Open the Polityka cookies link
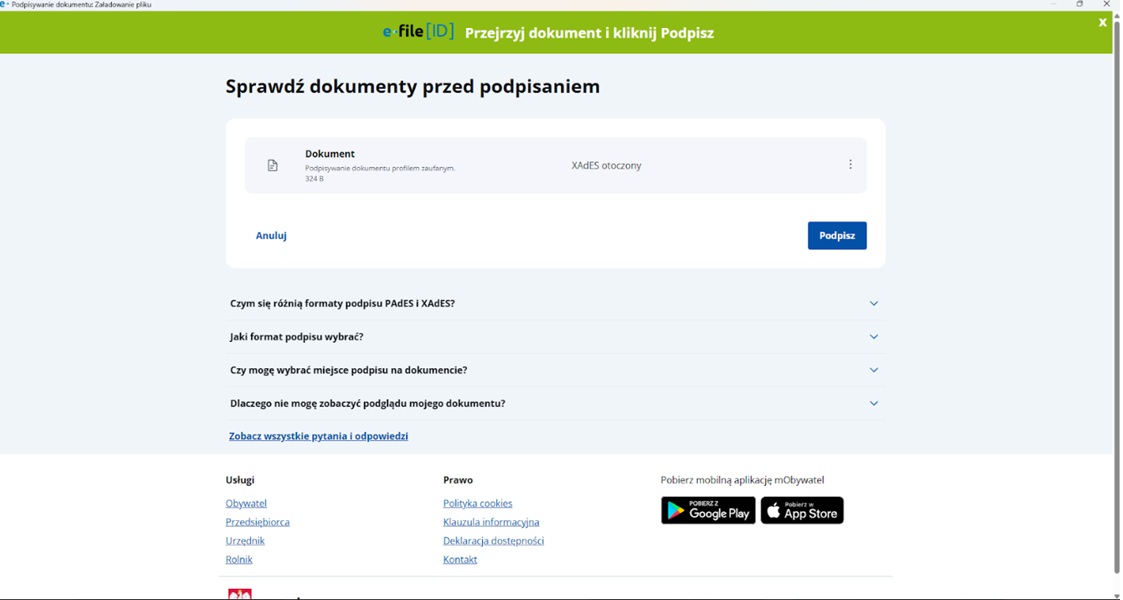The width and height of the screenshot is (1123, 600). [477, 504]
